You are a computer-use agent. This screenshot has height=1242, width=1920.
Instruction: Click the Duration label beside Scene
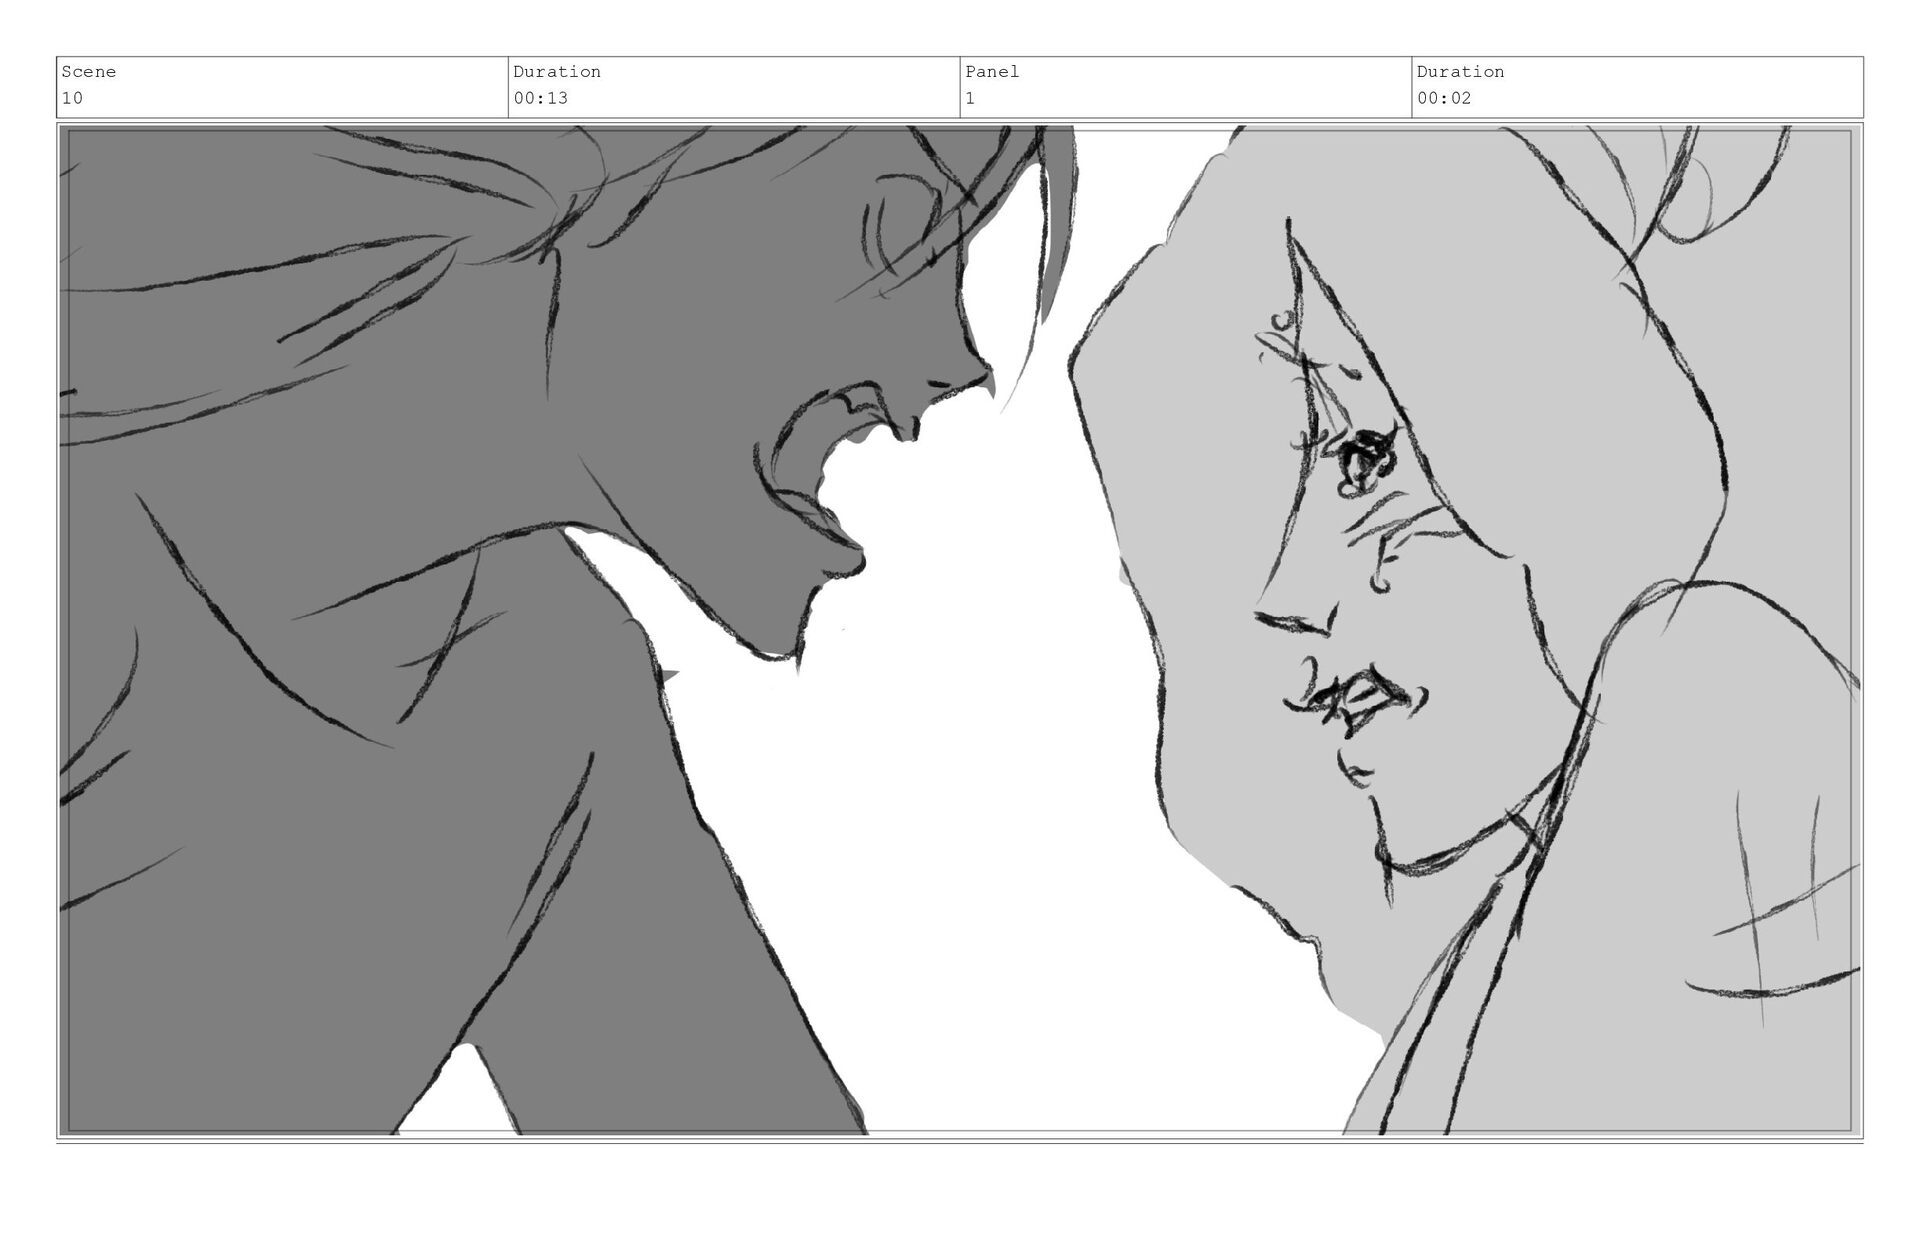(x=556, y=72)
